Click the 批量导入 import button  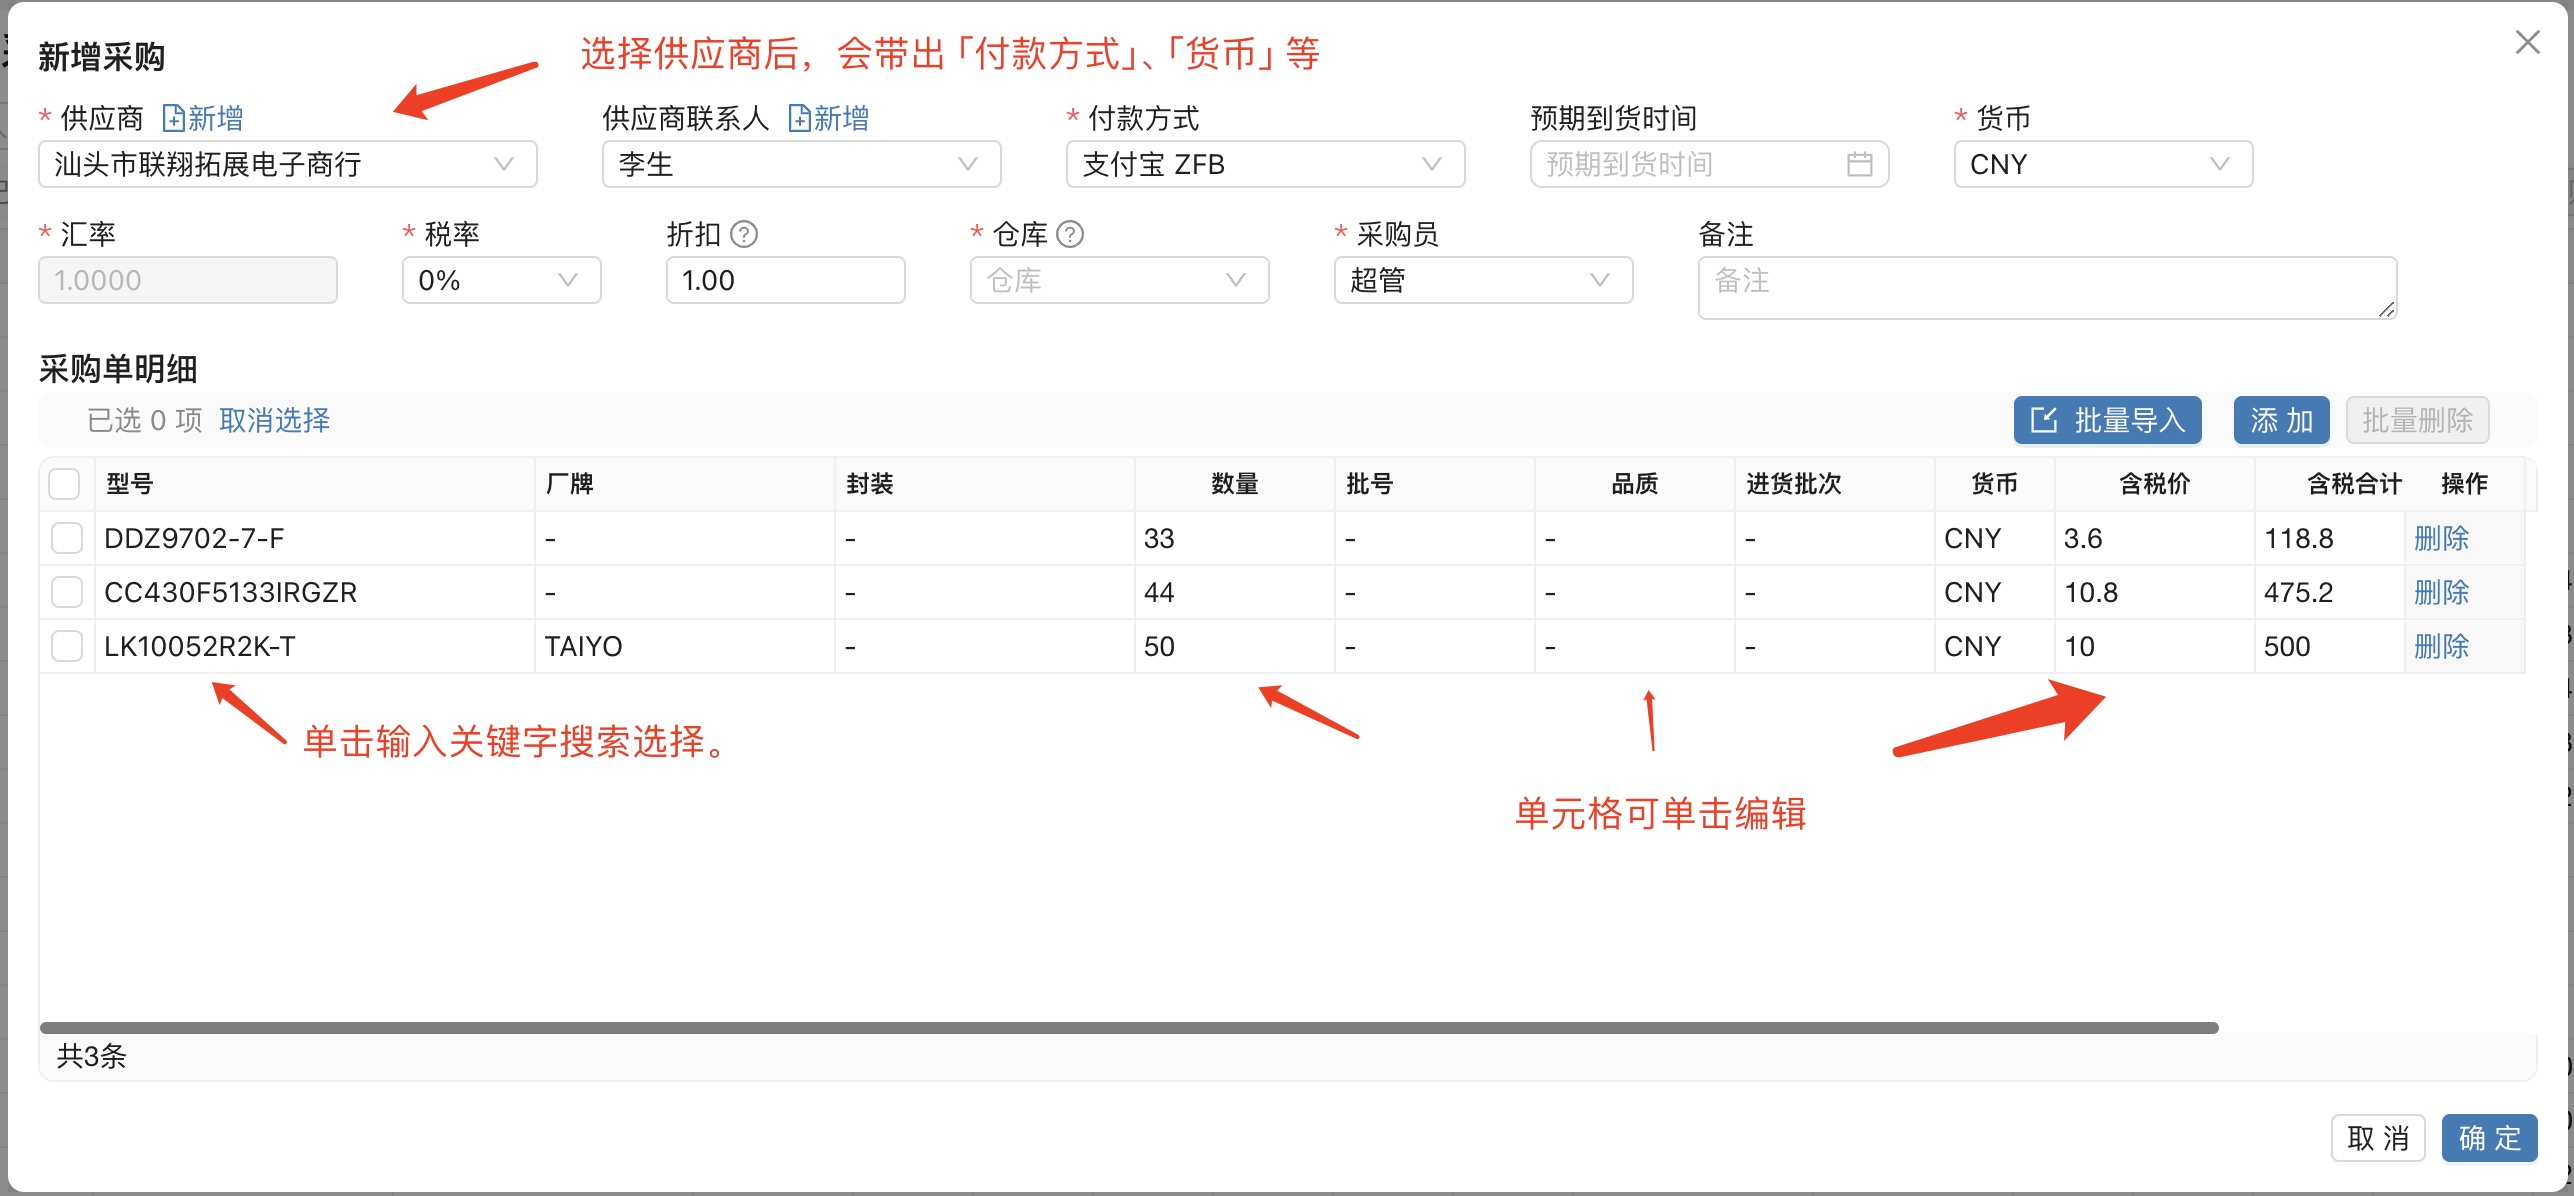tap(2107, 420)
